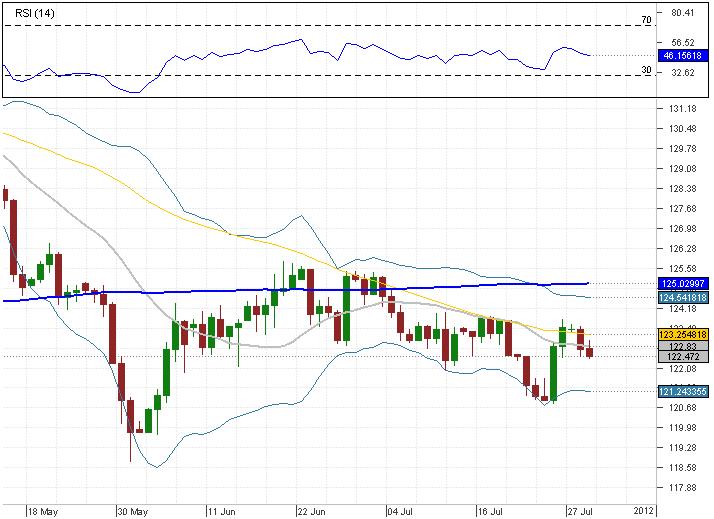The image size is (714, 519).
Task: Click the 124.541818 upper band price tag
Action: click(x=679, y=297)
